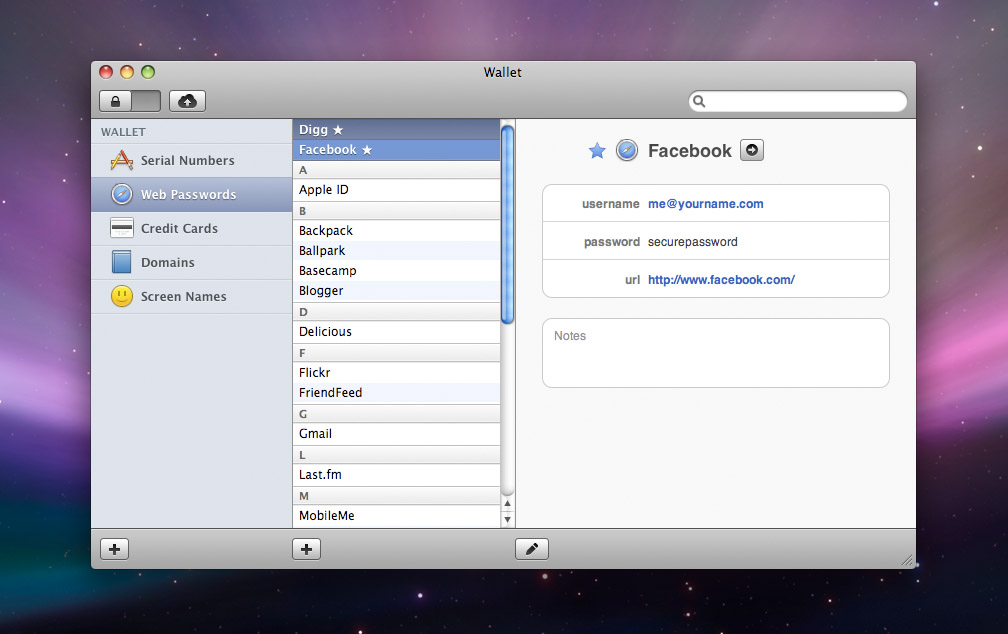Click the url field label

click(633, 280)
